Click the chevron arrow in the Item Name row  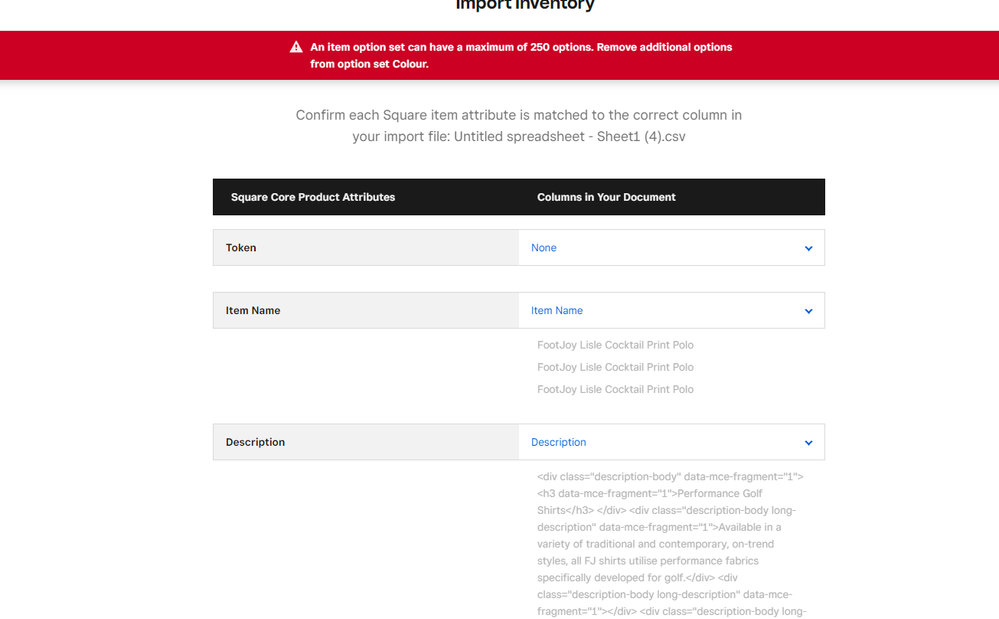tap(808, 311)
